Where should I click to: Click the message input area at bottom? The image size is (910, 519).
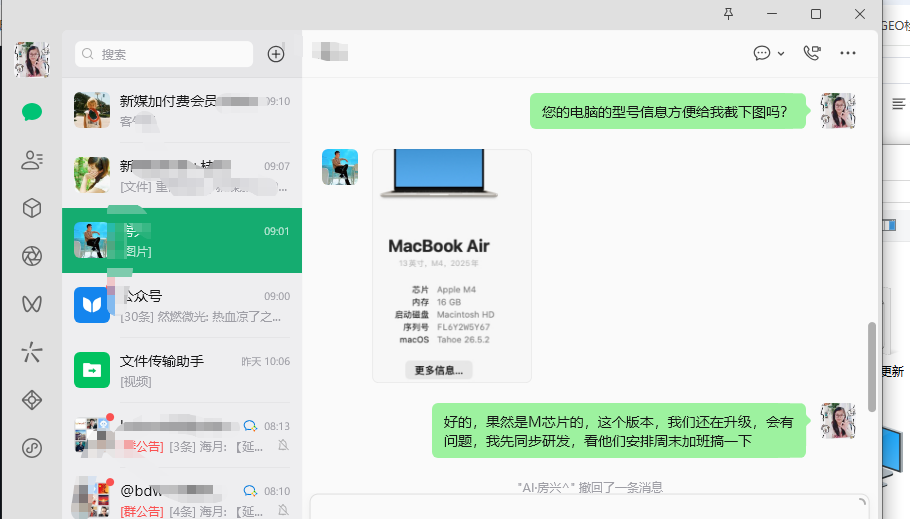[x=590, y=508]
